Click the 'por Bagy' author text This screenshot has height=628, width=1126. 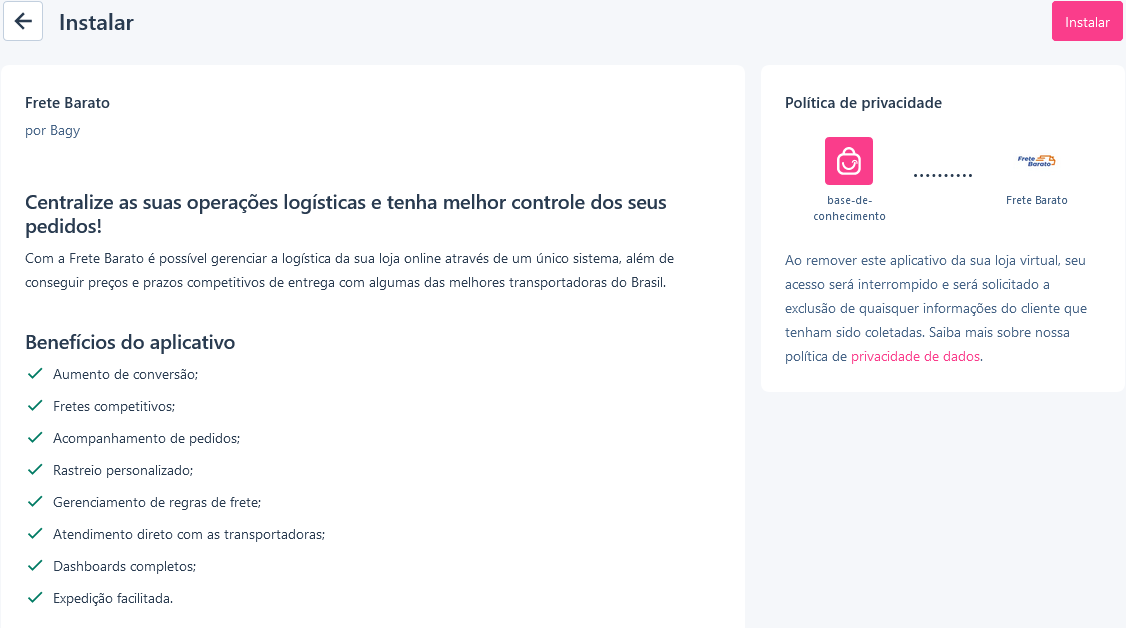tap(52, 130)
